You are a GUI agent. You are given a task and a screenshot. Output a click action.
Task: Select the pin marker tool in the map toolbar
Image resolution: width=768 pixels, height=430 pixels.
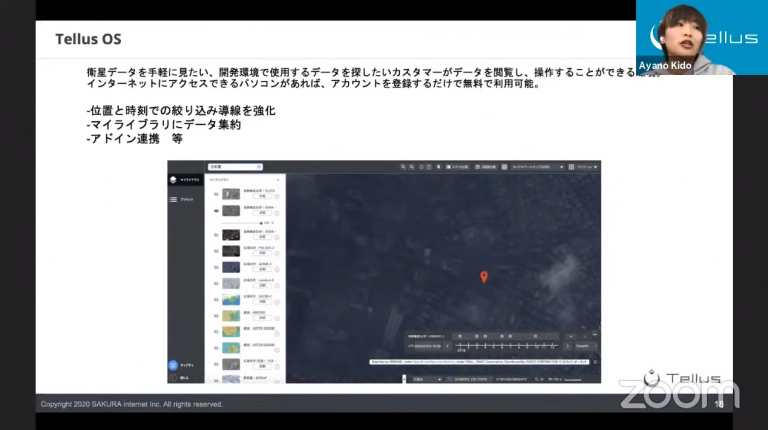coord(438,167)
